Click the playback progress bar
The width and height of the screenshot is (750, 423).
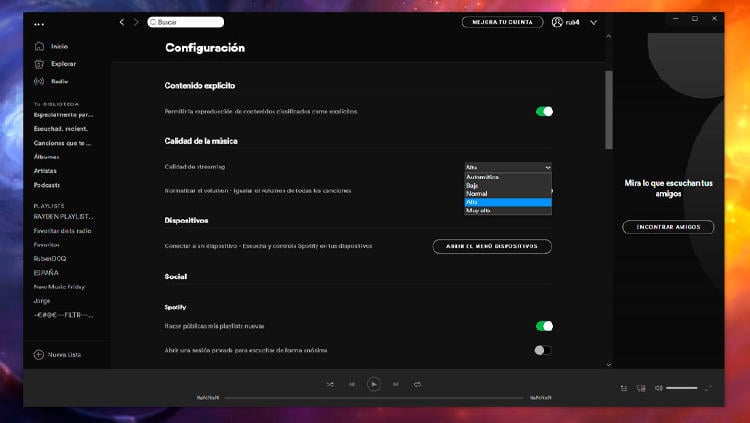click(x=374, y=398)
